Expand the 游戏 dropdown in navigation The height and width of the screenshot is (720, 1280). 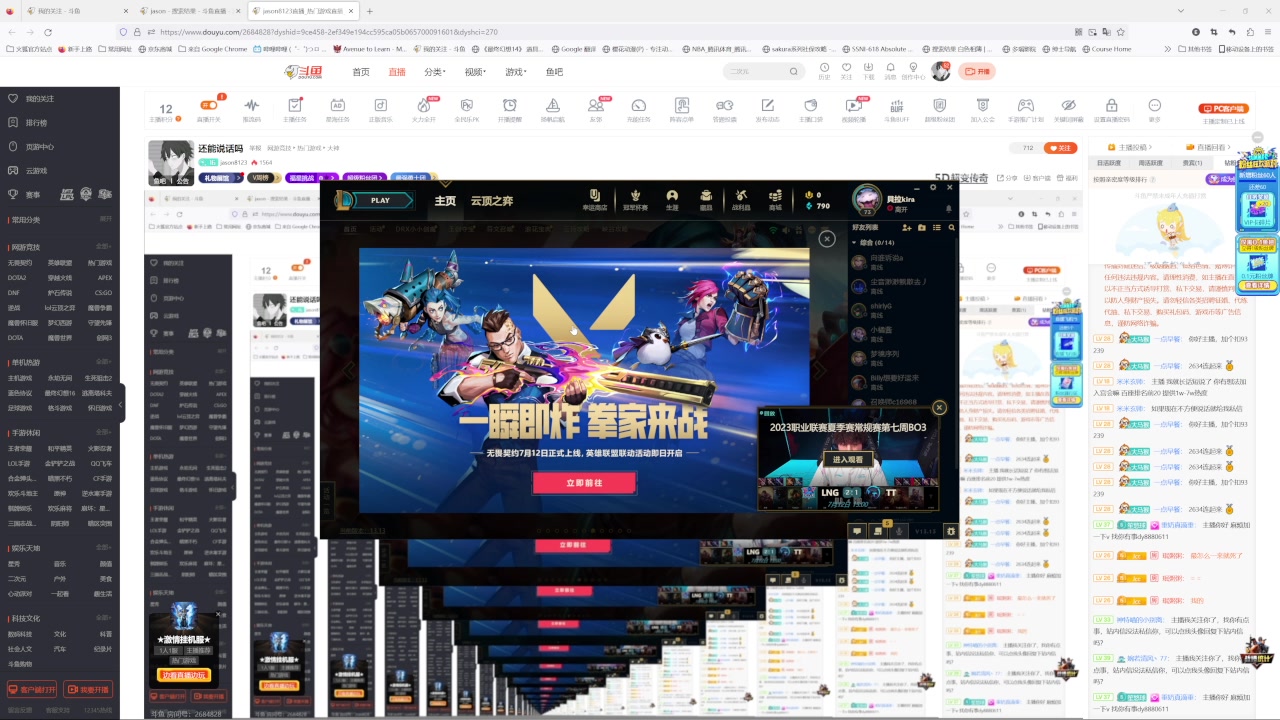[x=516, y=72]
